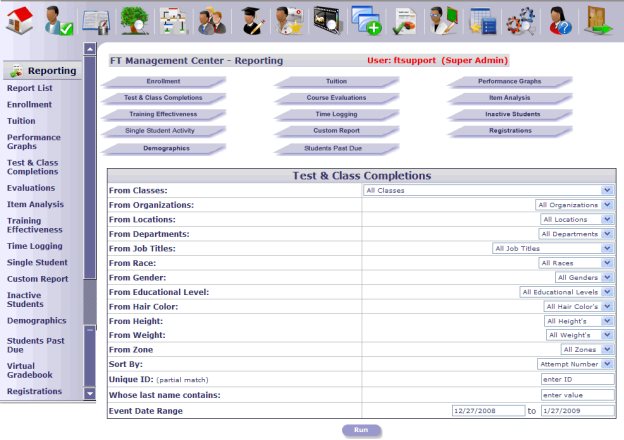Image resolution: width=624 pixels, height=440 pixels.
Task: Open the user with green checkmark icon
Action: pos(58,21)
